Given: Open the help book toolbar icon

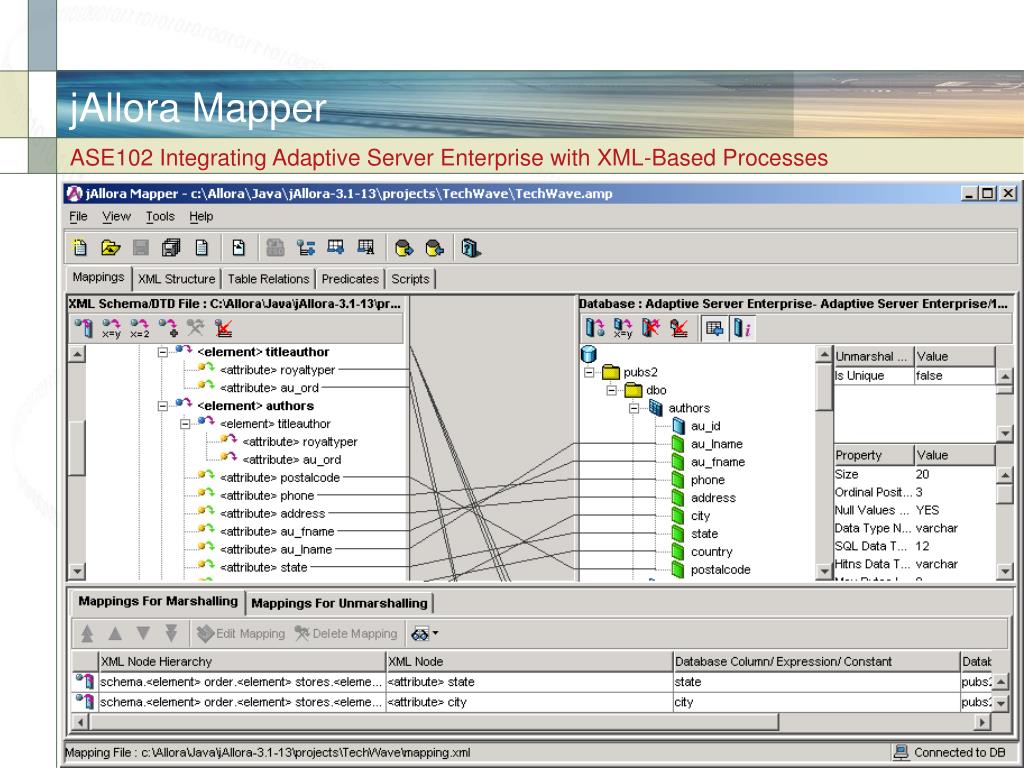Looking at the screenshot, I should (471, 248).
